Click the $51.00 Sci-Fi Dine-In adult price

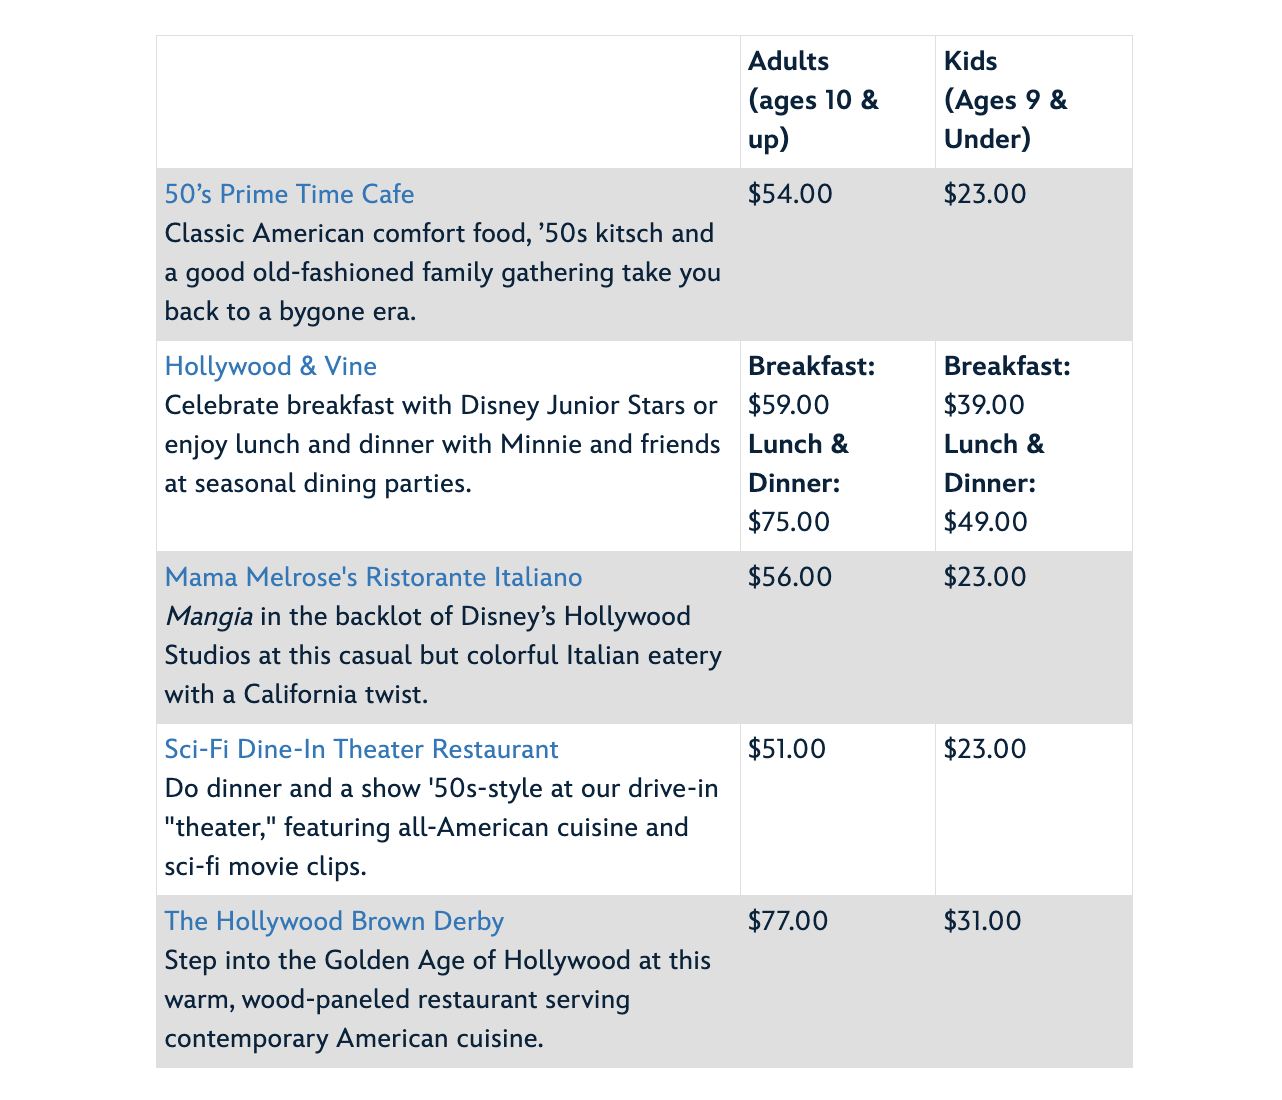point(787,749)
